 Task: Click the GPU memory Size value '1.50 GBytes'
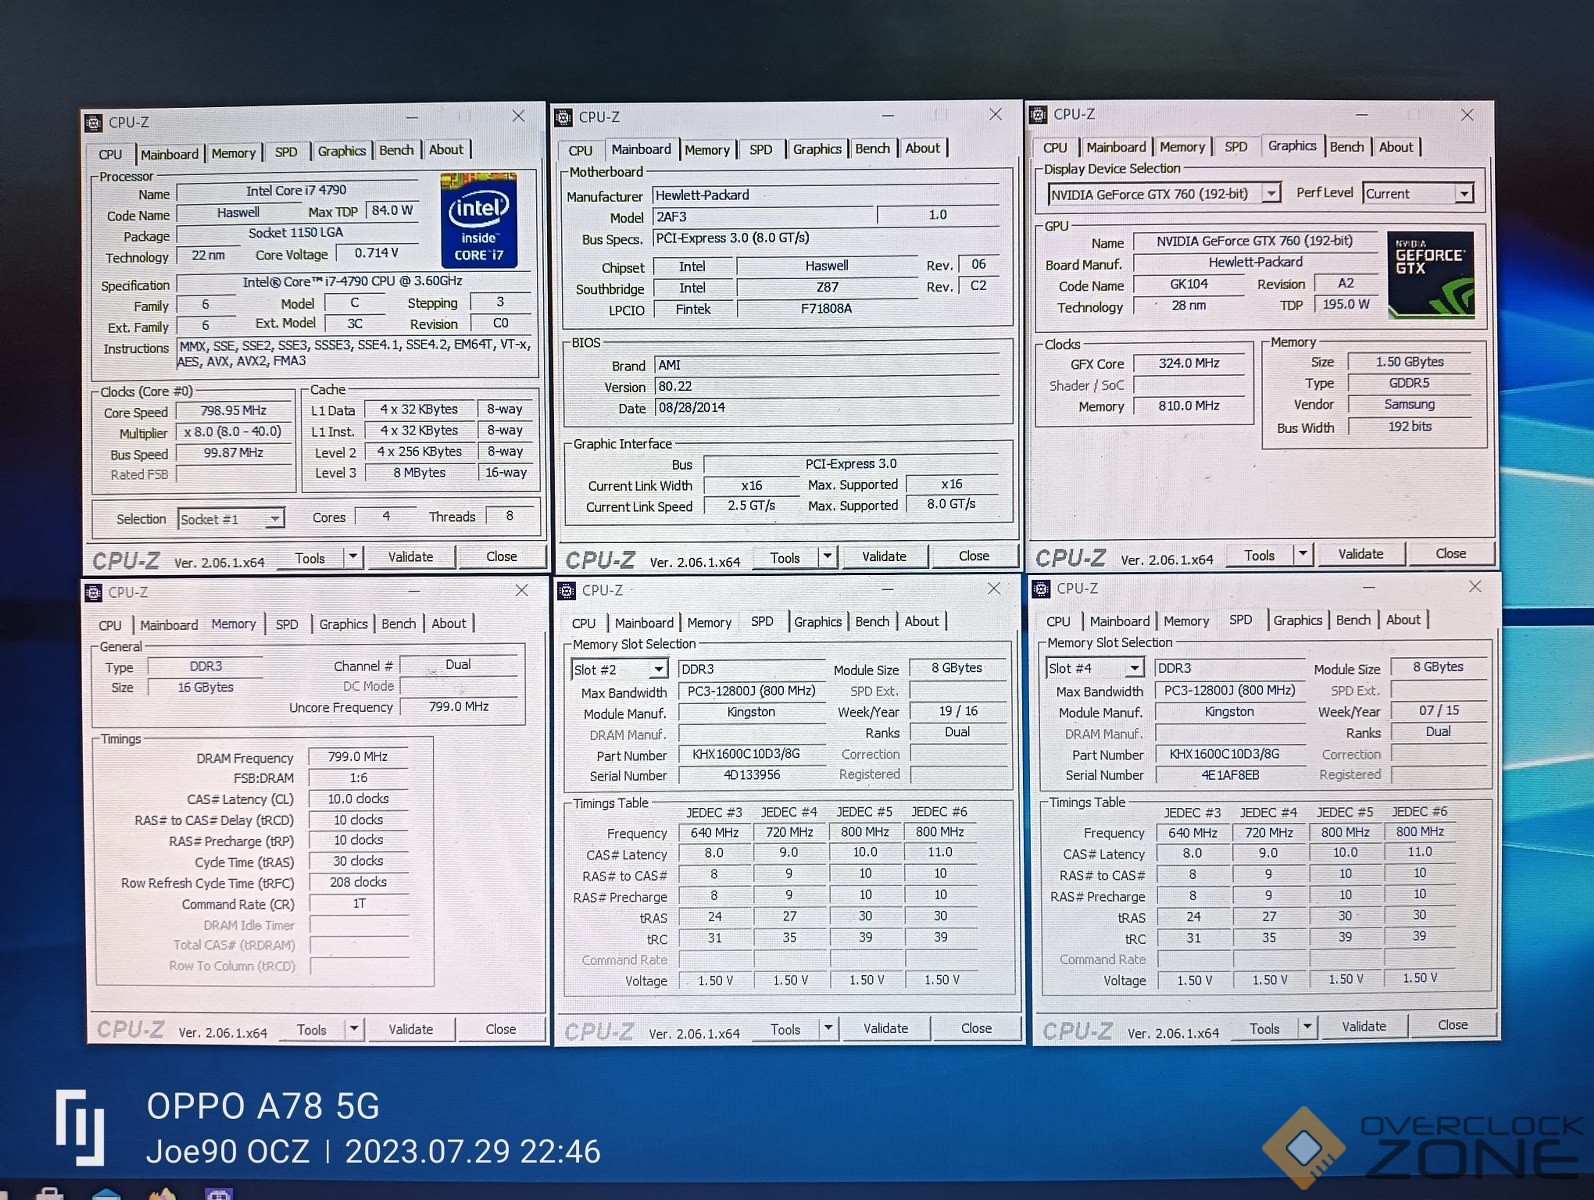tap(1410, 362)
